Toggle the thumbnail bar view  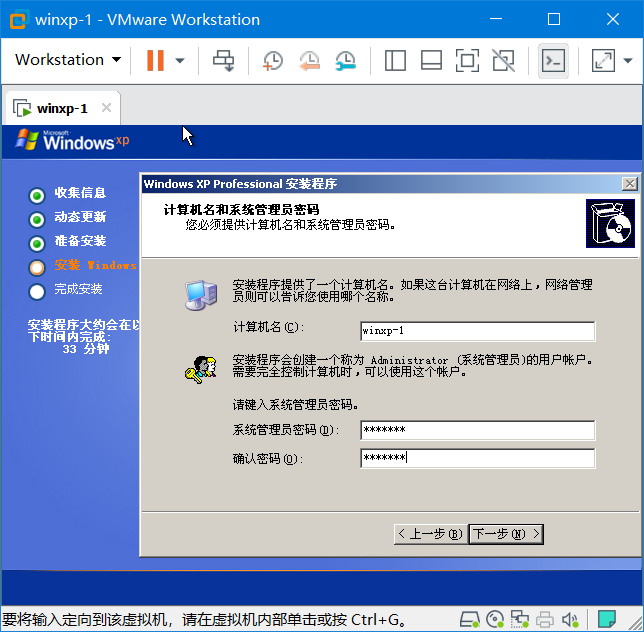pyautogui.click(x=431, y=61)
